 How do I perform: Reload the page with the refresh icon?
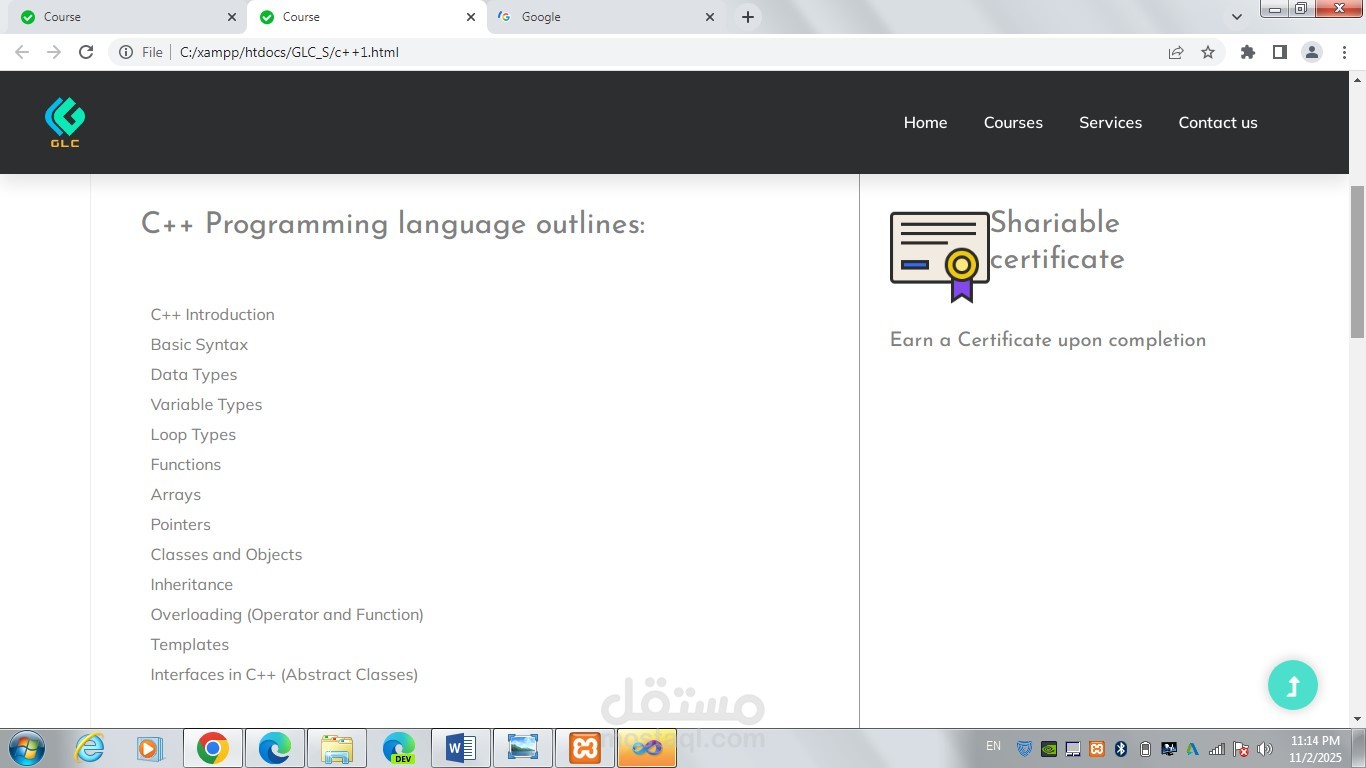click(86, 52)
